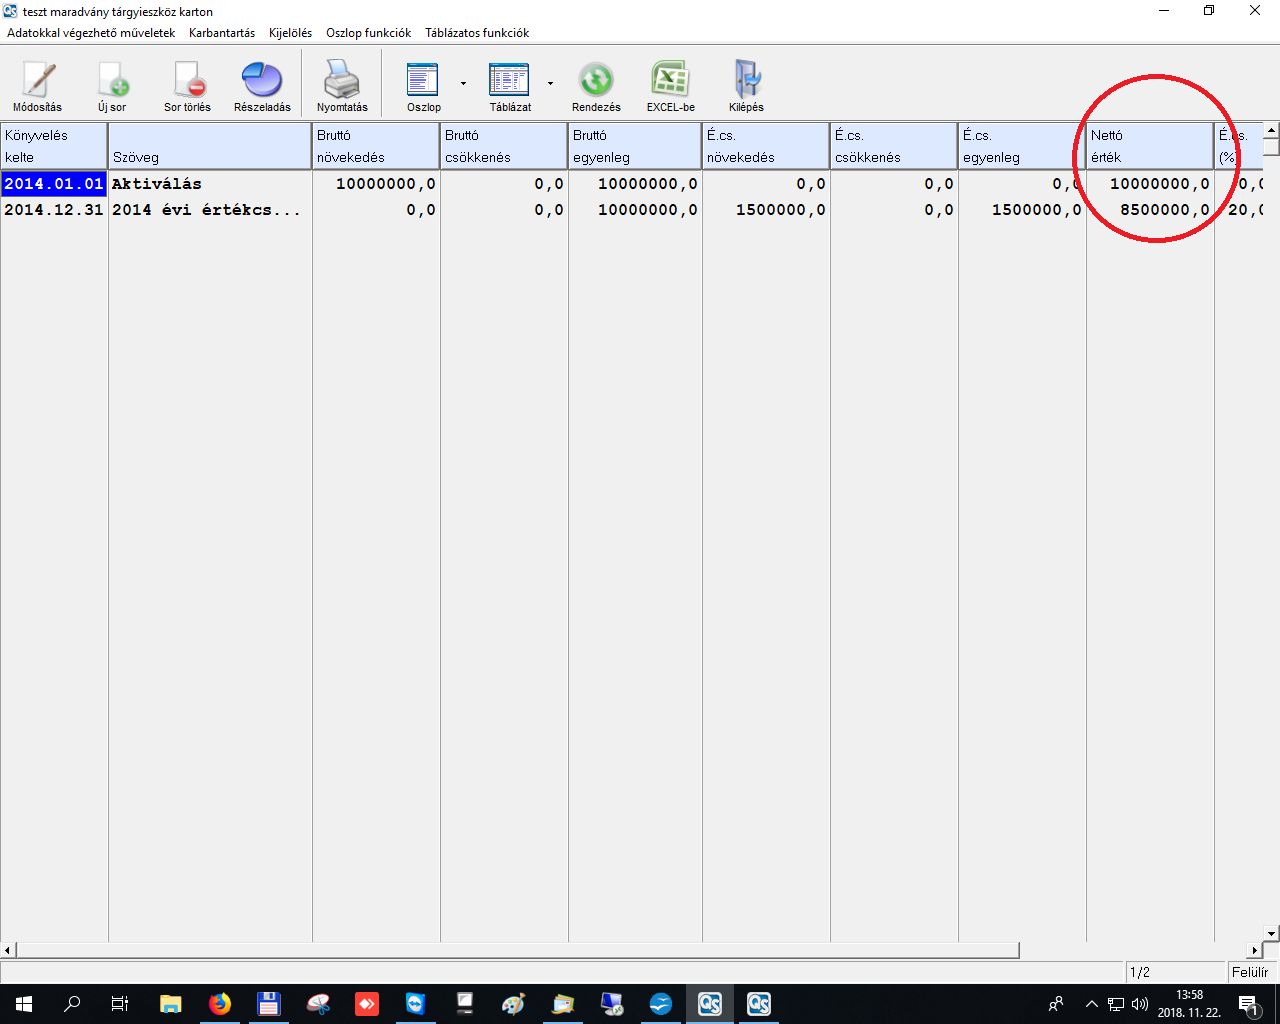The width and height of the screenshot is (1280, 1024).
Task: Click the Módosítás edit icon
Action: (x=37, y=80)
